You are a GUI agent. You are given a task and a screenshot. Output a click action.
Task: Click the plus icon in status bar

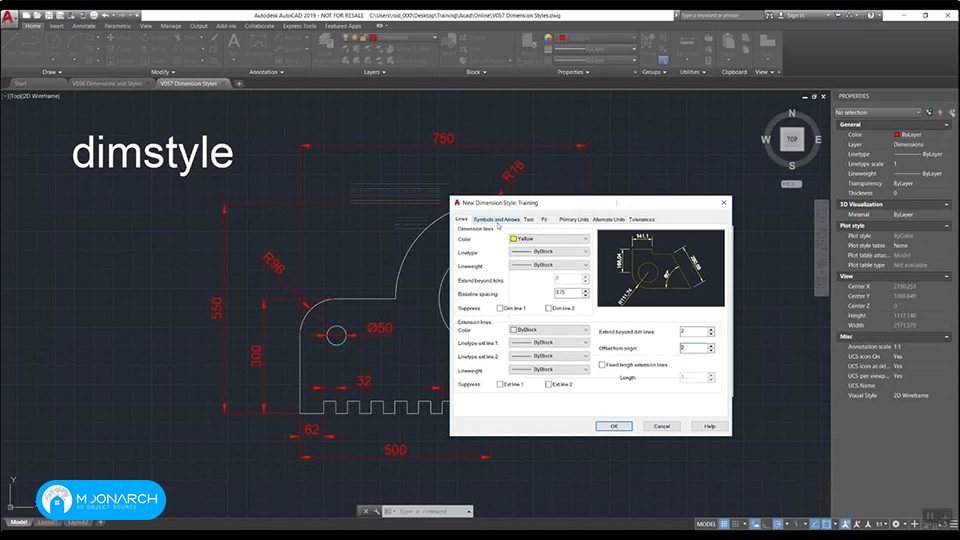click(x=915, y=524)
